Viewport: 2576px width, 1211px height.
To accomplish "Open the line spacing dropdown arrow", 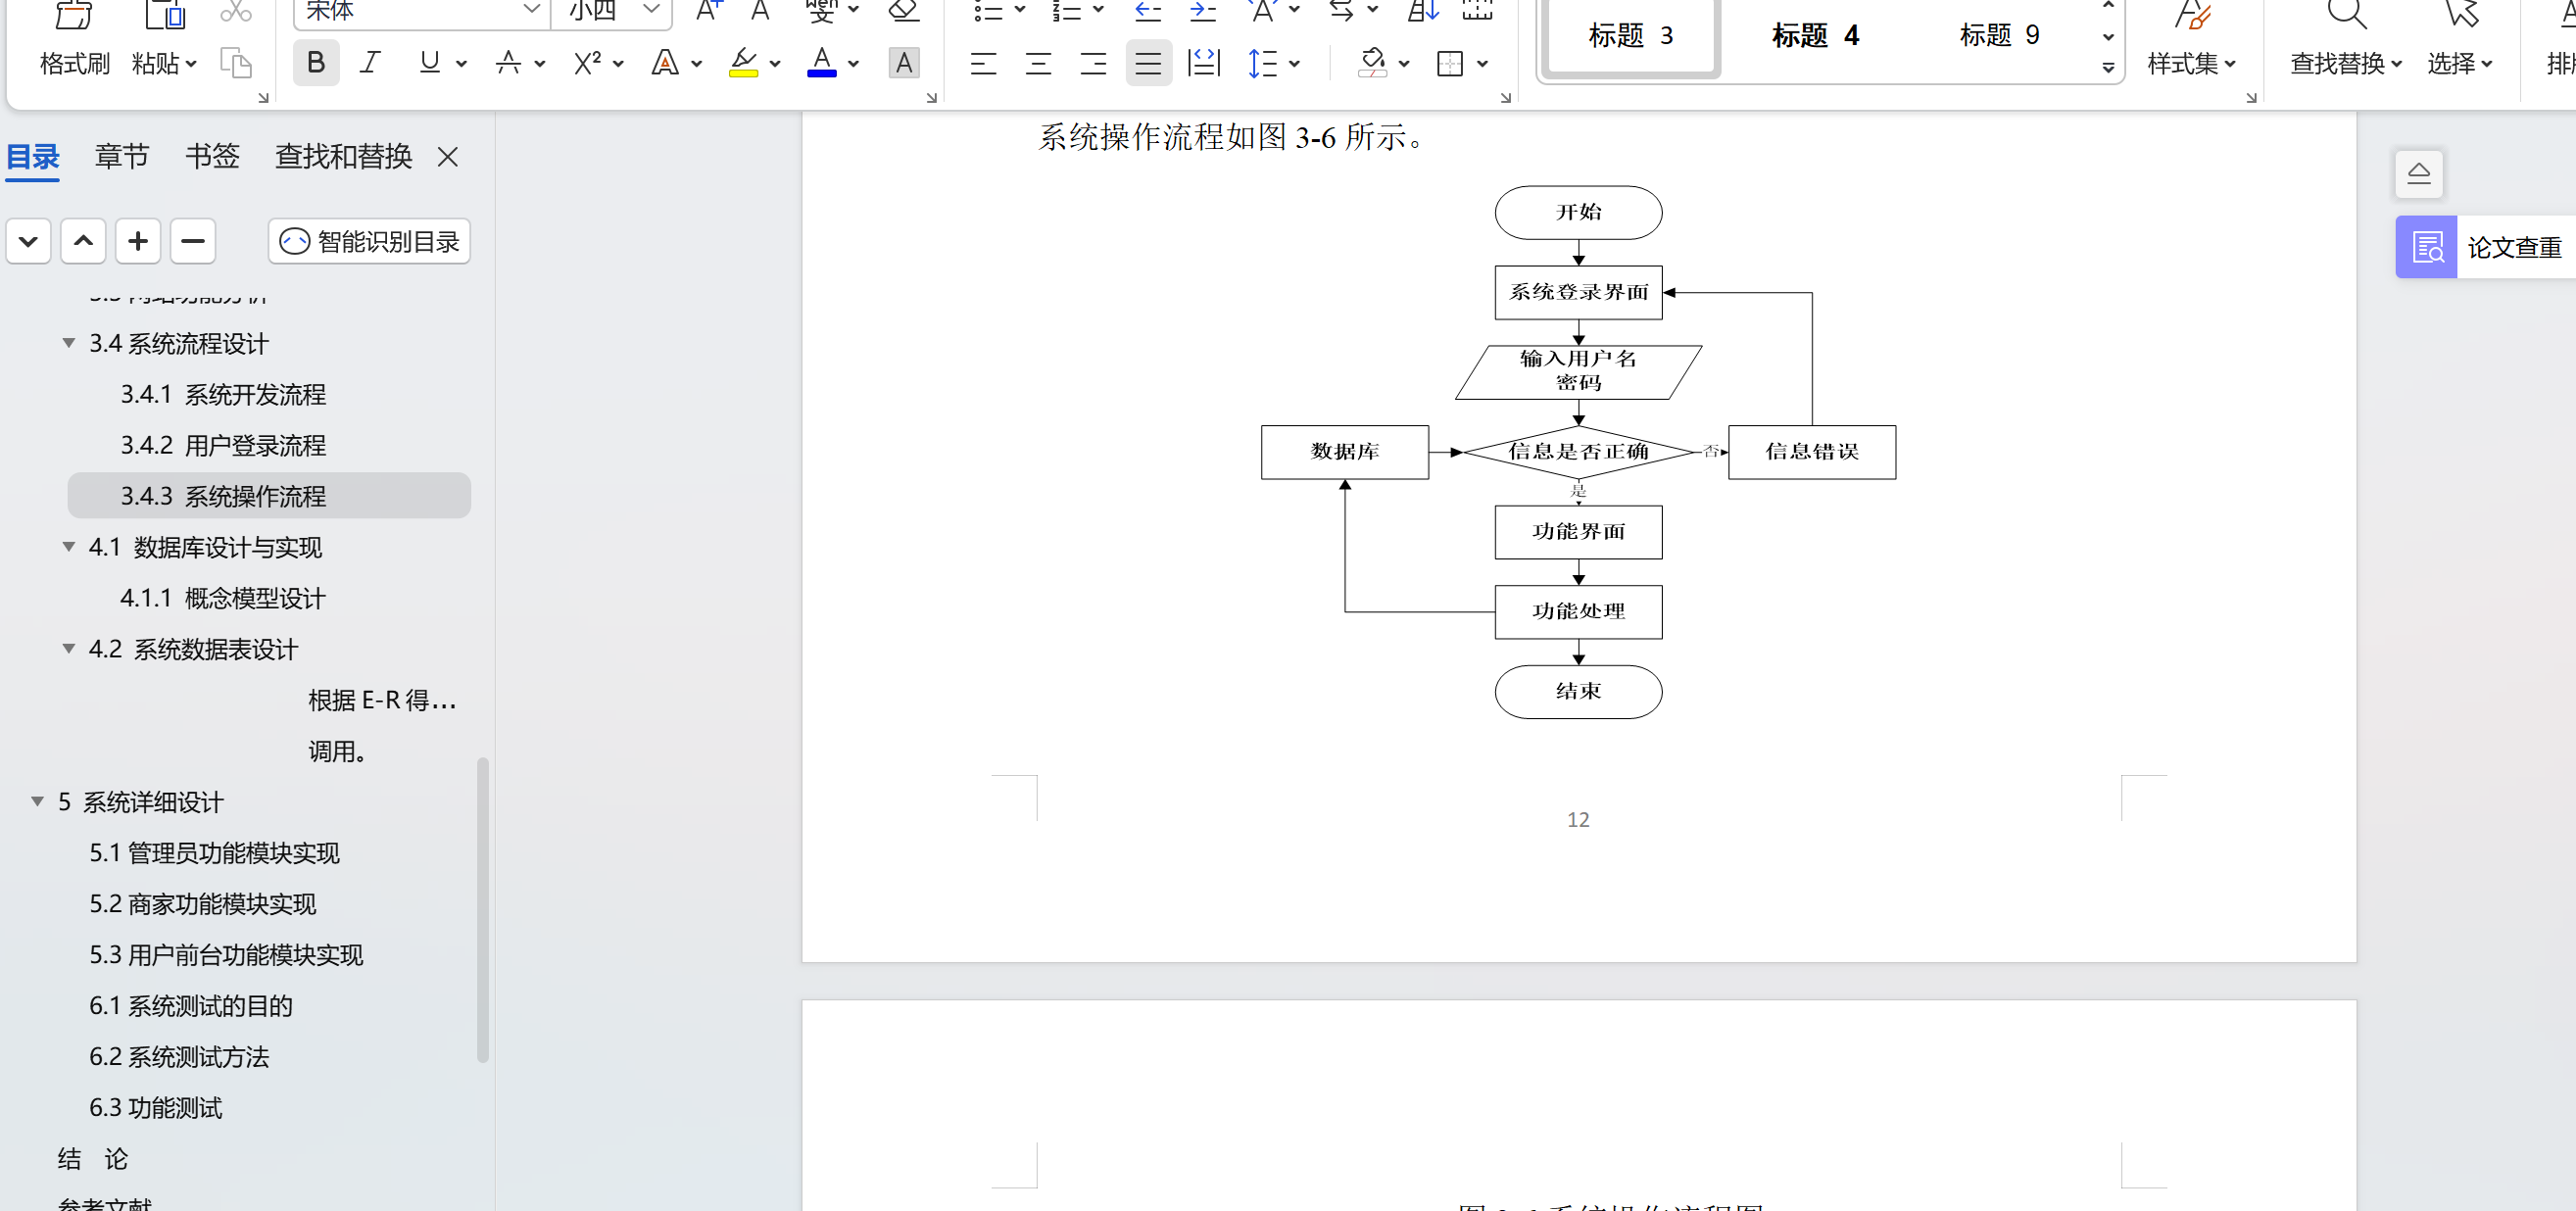I will [x=1294, y=64].
